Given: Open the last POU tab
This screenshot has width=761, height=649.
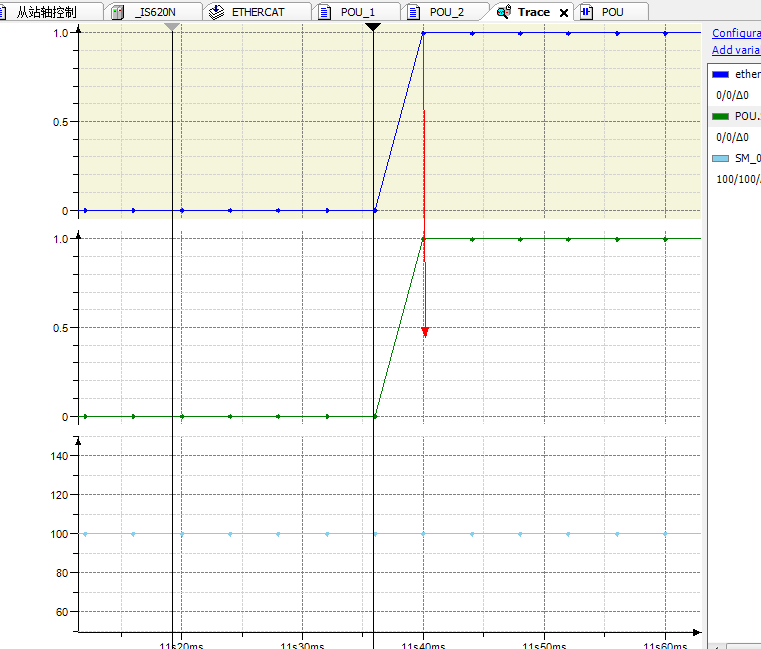Looking at the screenshot, I should (x=612, y=12).
